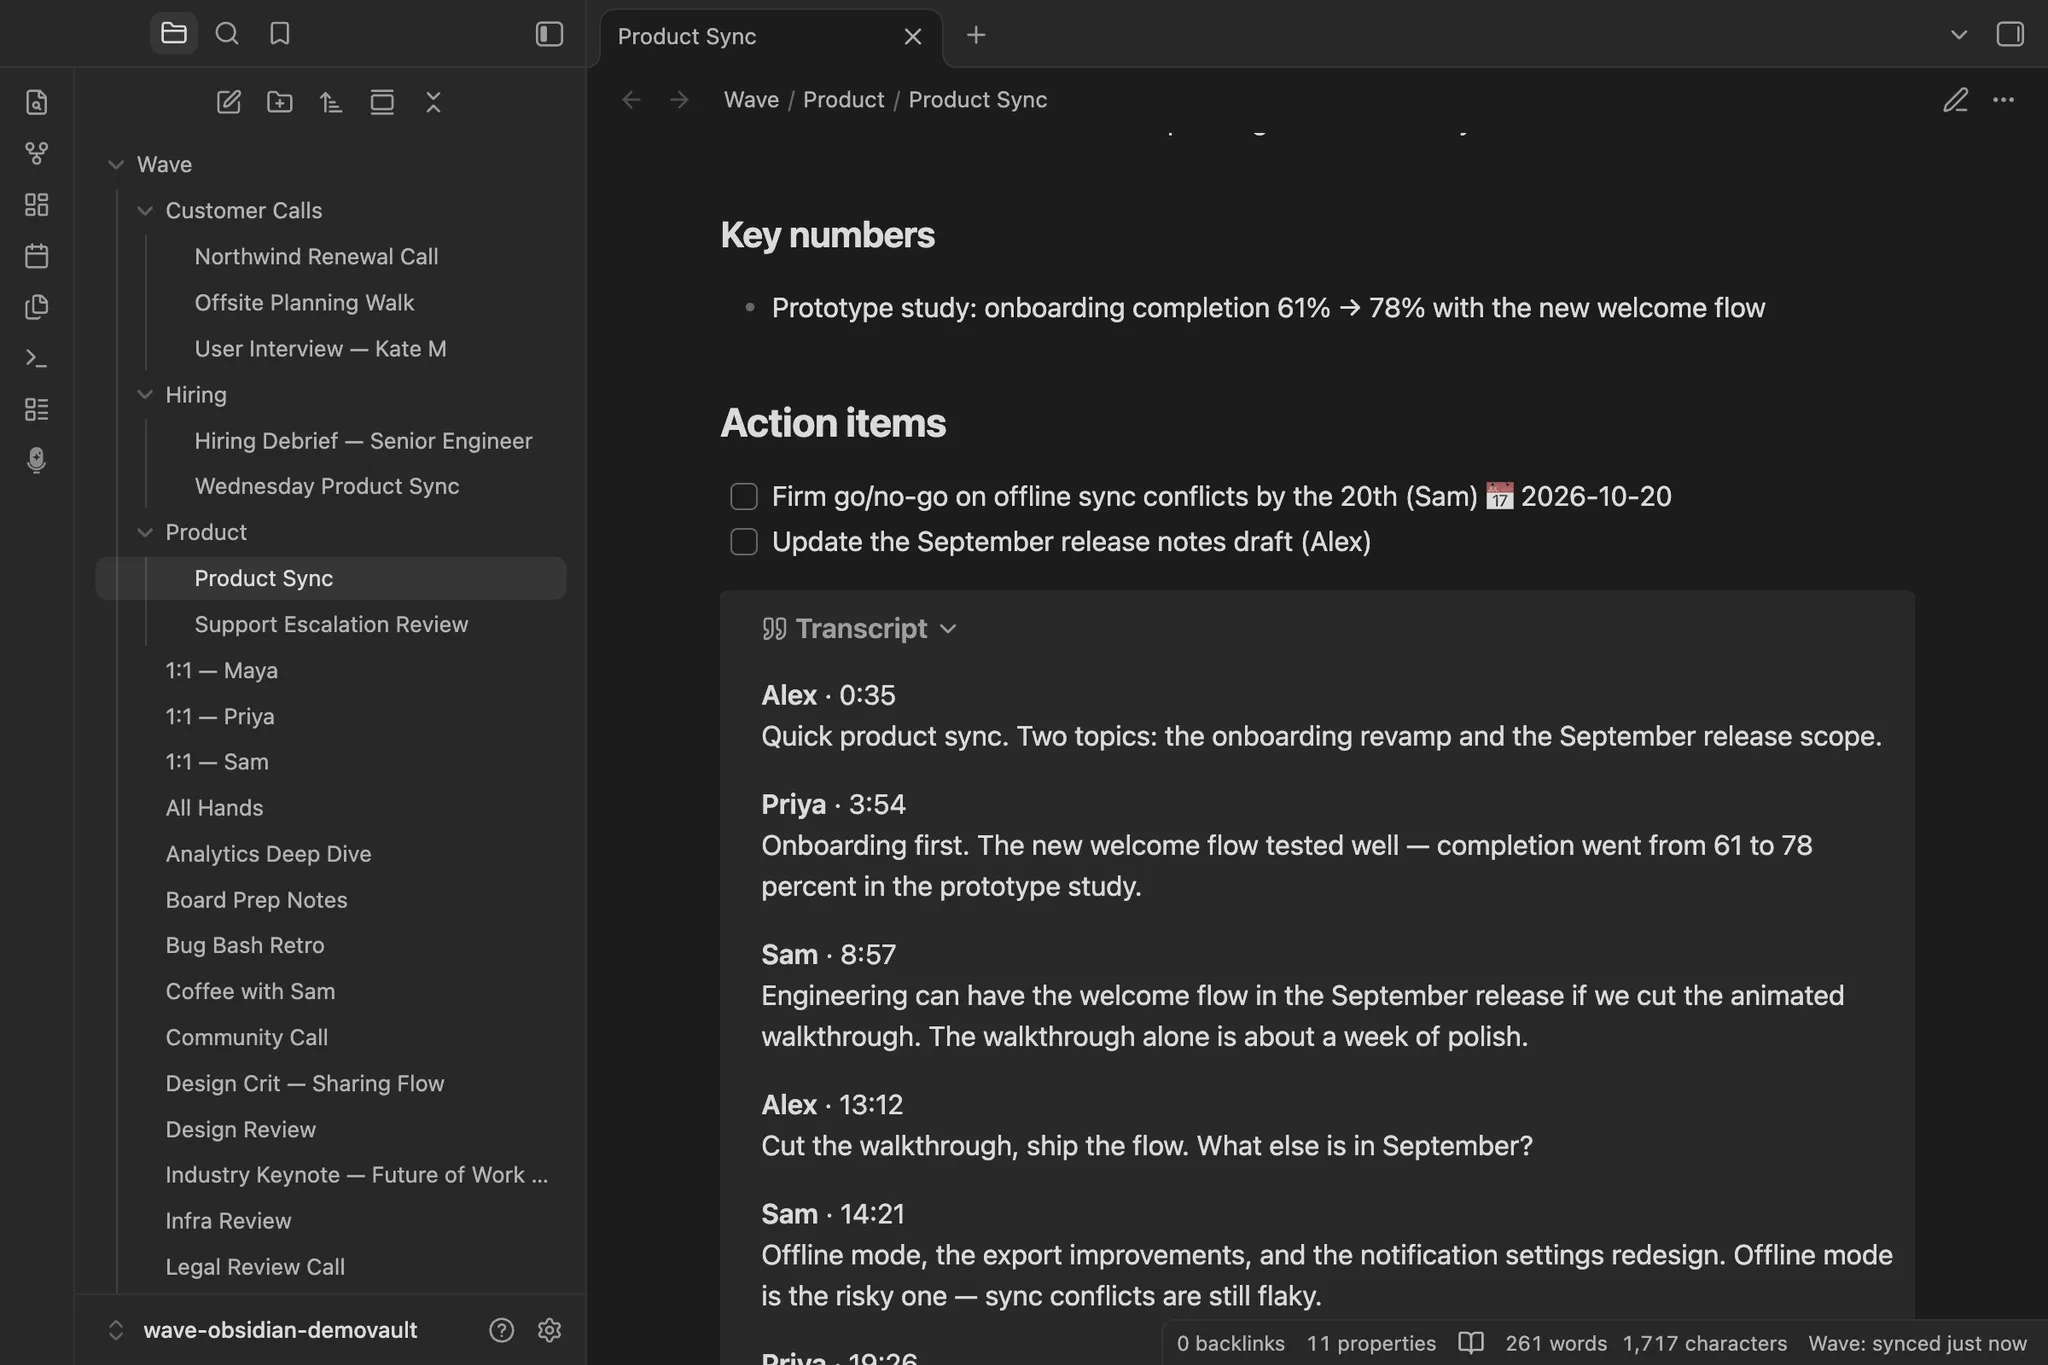2048x1365 pixels.
Task: Create a new folder icon
Action: pyautogui.click(x=280, y=102)
